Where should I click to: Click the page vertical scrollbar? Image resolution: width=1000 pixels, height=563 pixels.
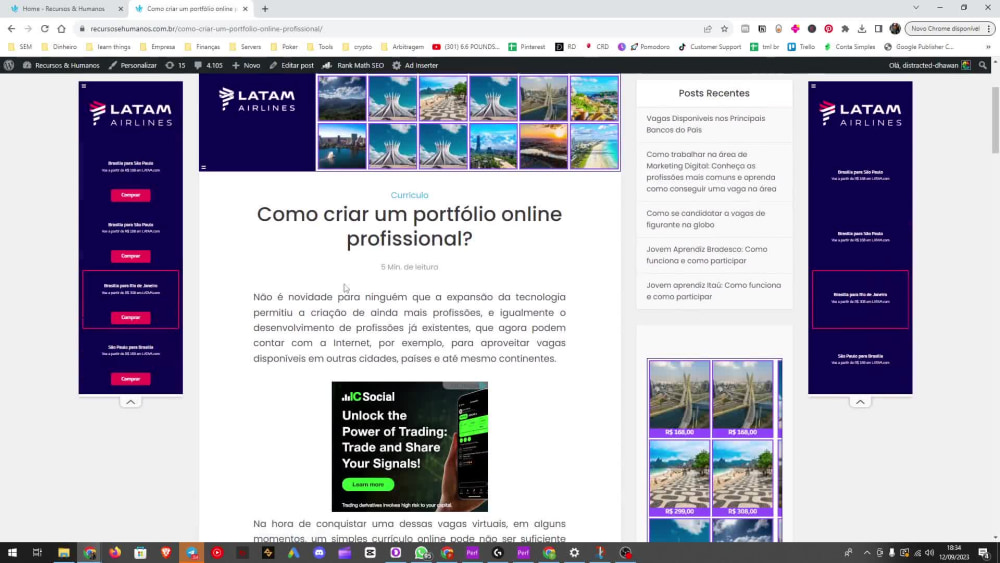click(995, 120)
